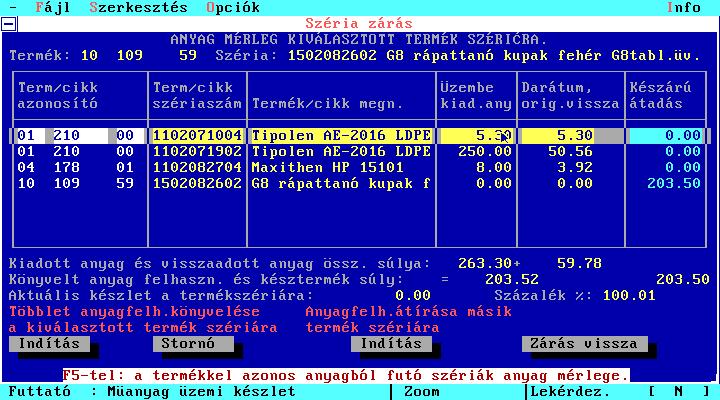Click the 250.00 issued quantity cell

coord(485,152)
